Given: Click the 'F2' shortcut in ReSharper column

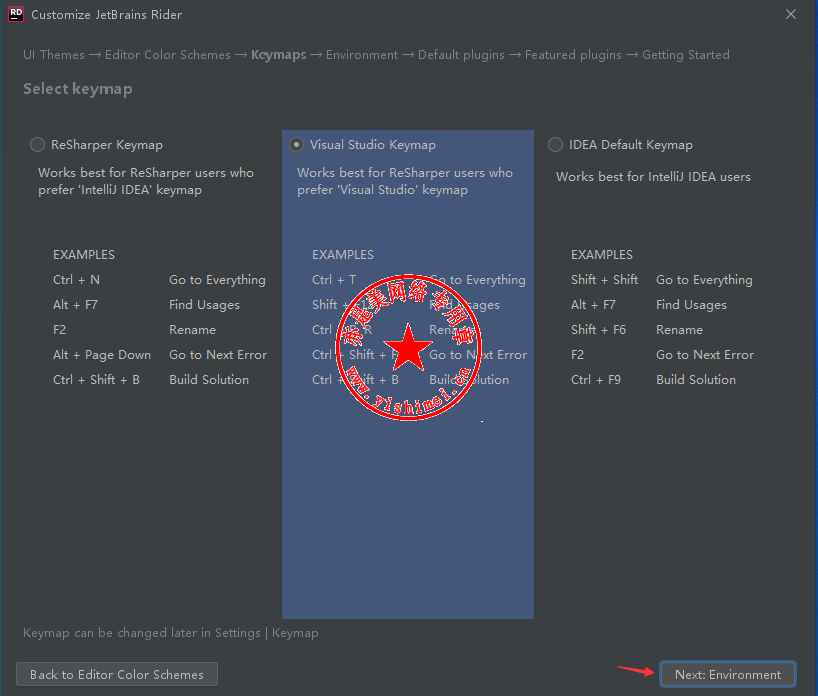Looking at the screenshot, I should pyautogui.click(x=59, y=330).
